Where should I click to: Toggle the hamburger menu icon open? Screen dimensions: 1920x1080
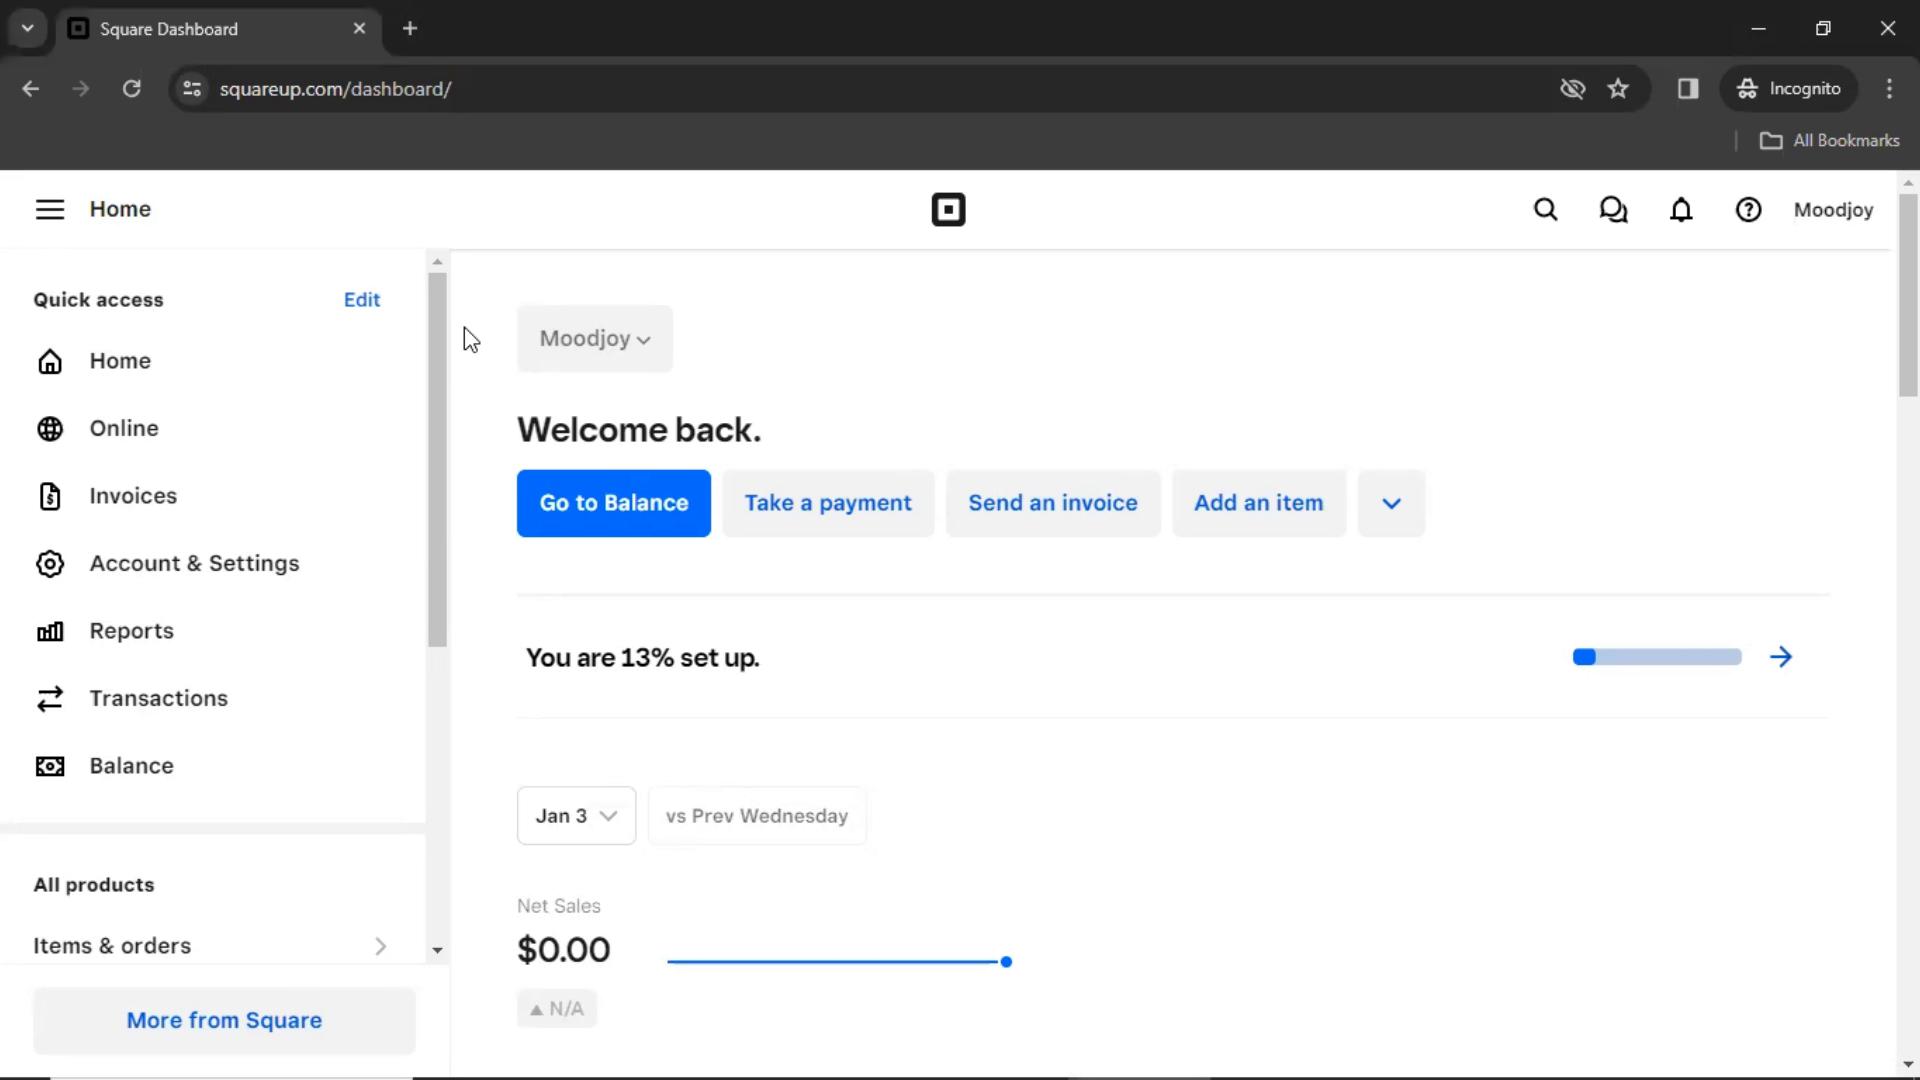click(49, 208)
